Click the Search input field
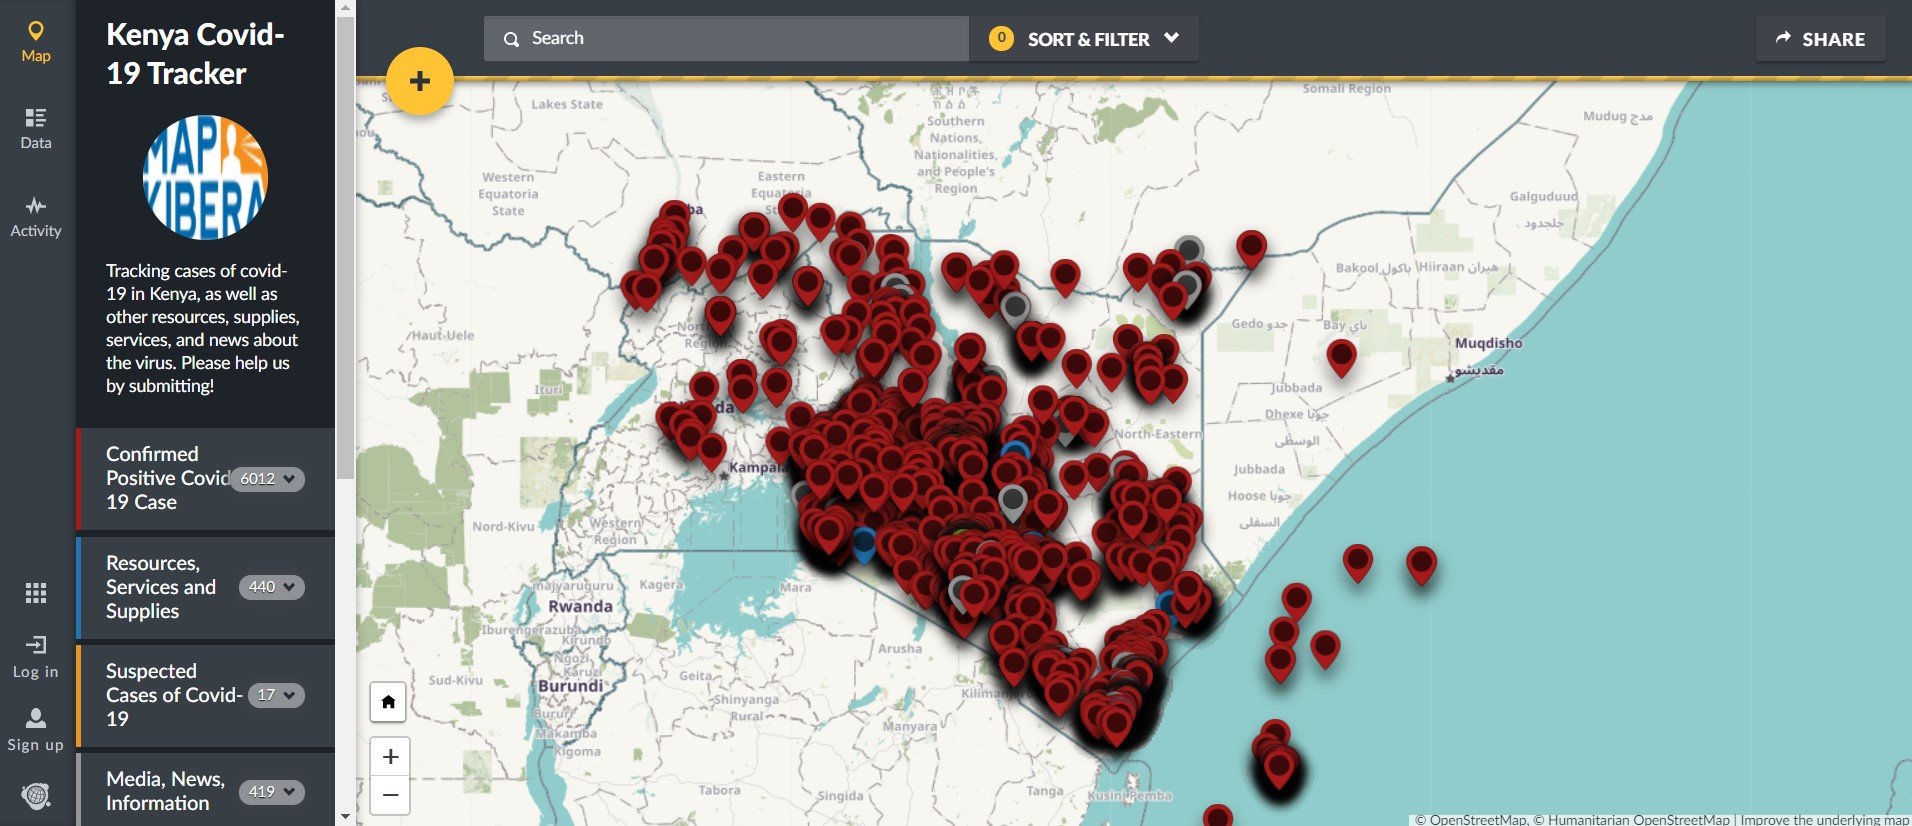The image size is (1912, 826). [740, 39]
